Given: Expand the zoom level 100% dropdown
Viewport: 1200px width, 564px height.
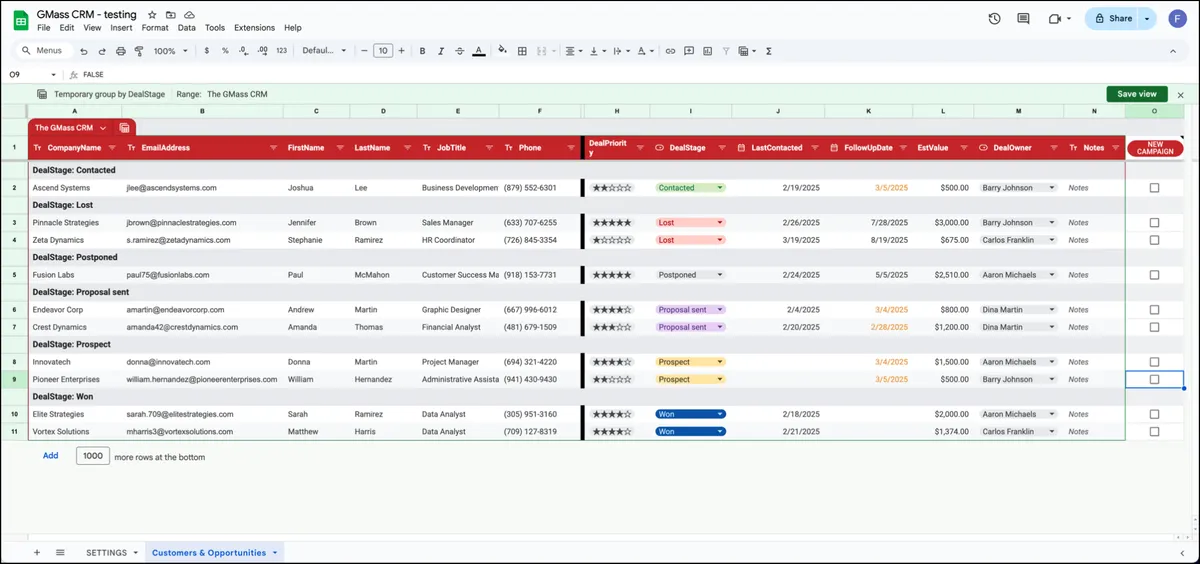Looking at the screenshot, I should tap(170, 51).
